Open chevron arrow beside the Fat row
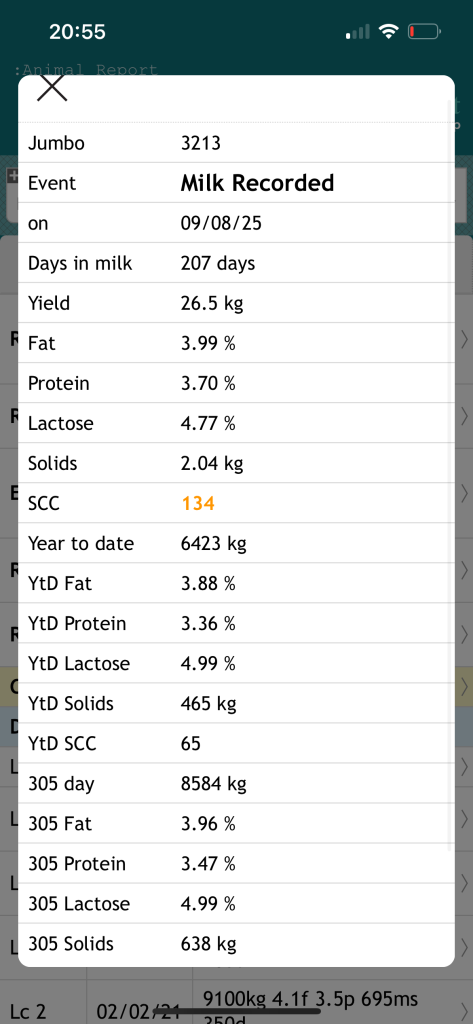Viewport: 473px width, 1024px height. click(465, 340)
